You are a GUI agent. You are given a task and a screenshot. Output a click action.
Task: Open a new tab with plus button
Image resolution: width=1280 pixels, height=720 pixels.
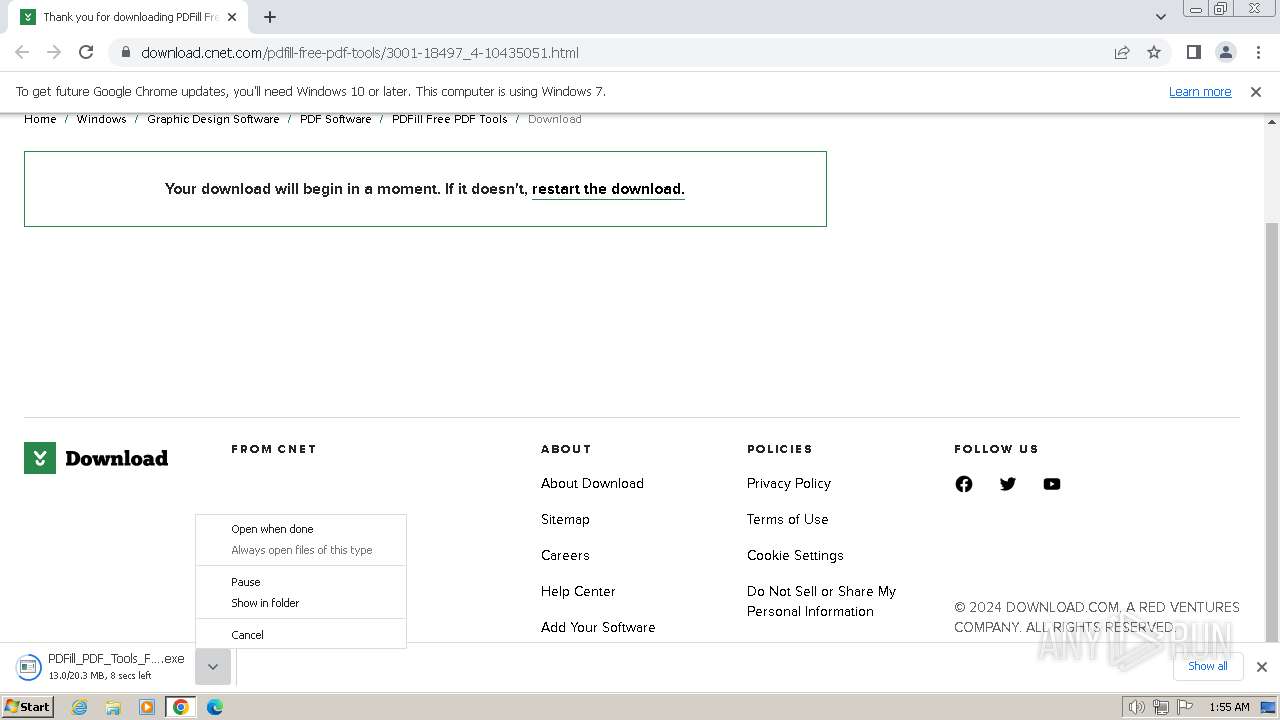coord(270,17)
